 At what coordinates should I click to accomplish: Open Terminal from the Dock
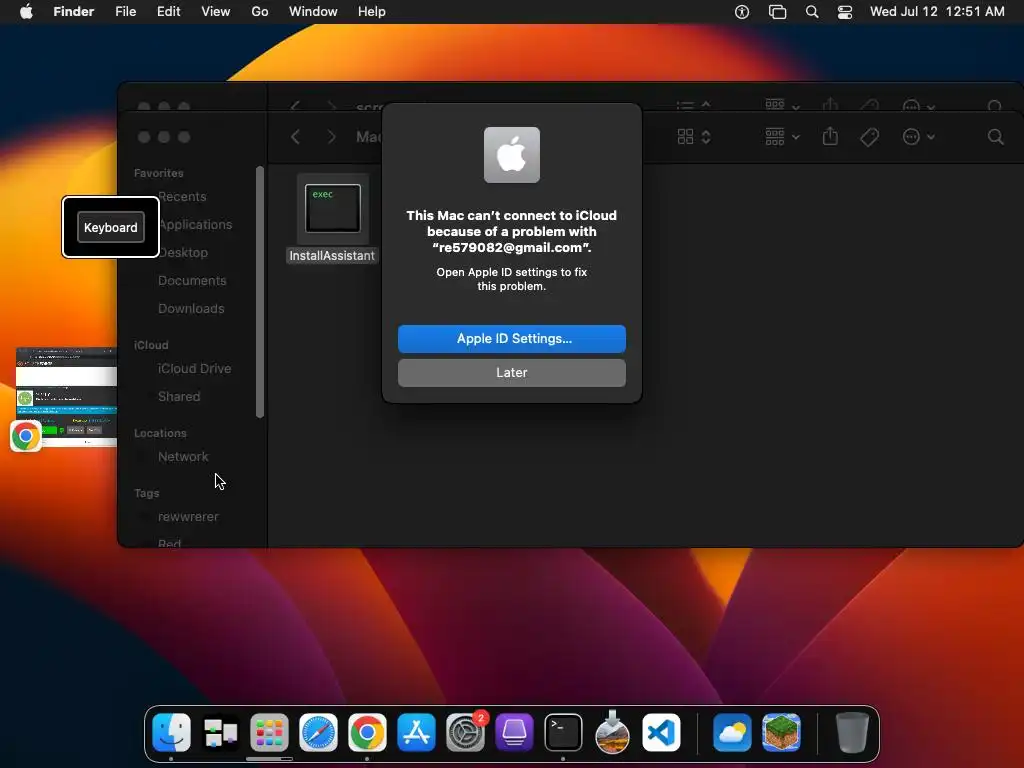(563, 733)
